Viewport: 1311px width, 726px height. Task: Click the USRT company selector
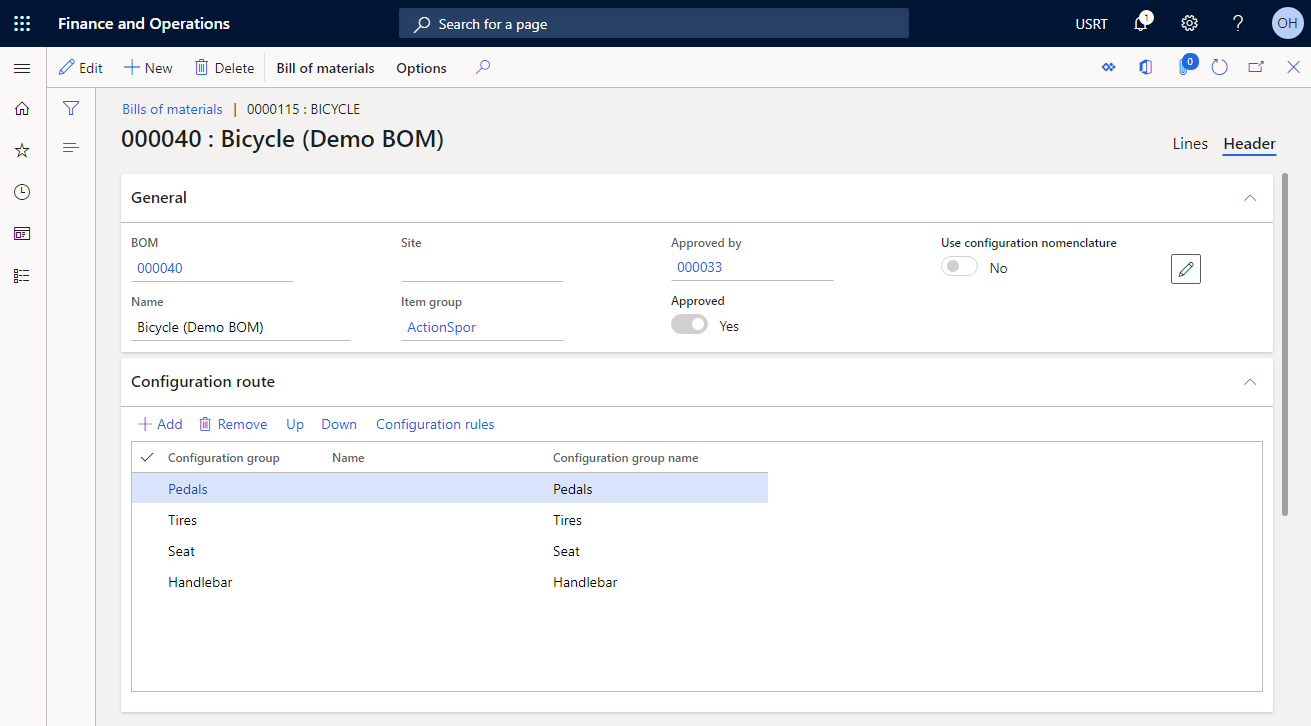pyautogui.click(x=1091, y=23)
